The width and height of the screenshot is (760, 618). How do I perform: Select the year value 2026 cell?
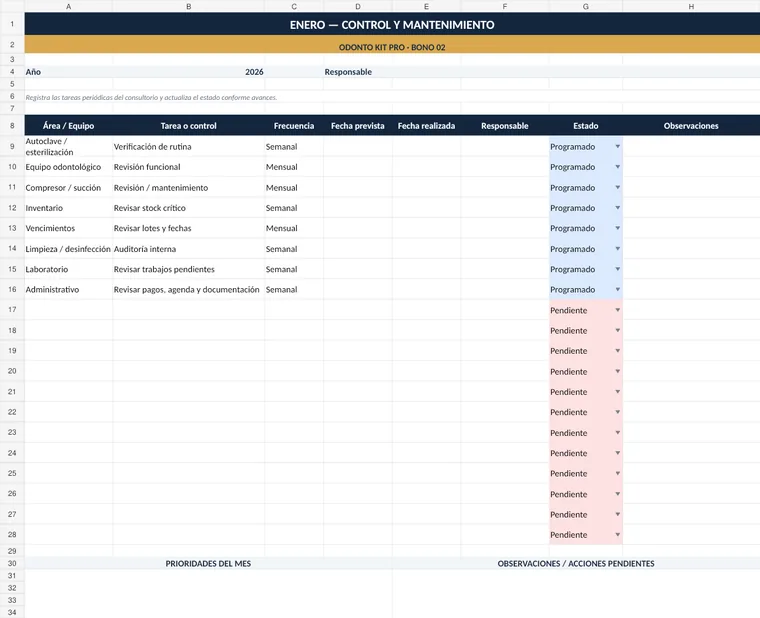tap(189, 72)
